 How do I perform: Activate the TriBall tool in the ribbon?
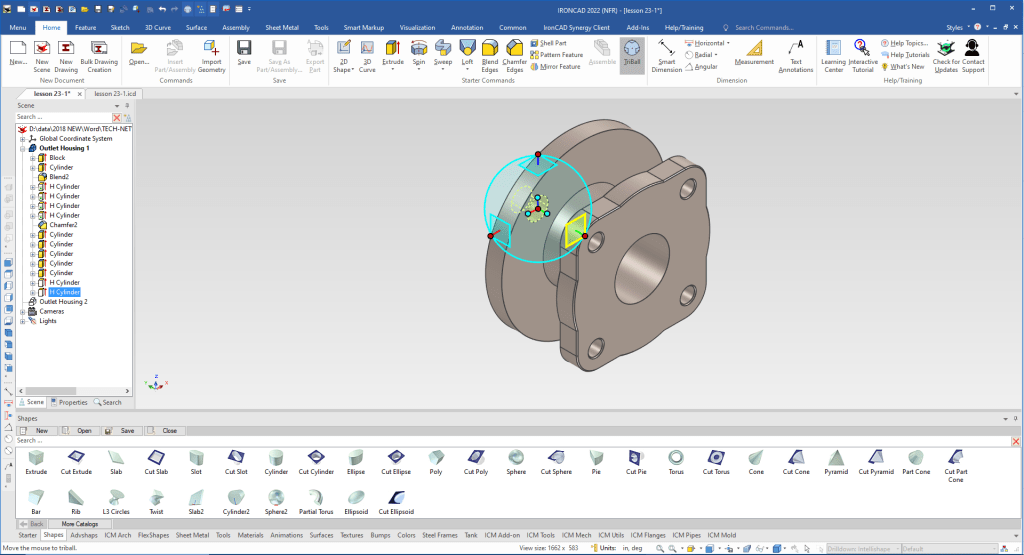[x=631, y=52]
